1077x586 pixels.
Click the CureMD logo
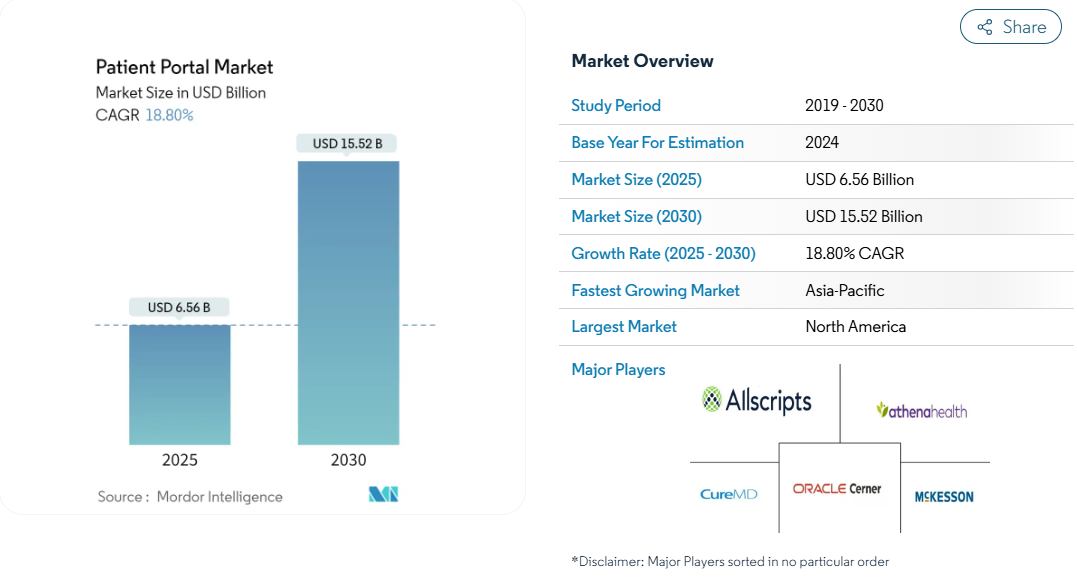pos(729,494)
